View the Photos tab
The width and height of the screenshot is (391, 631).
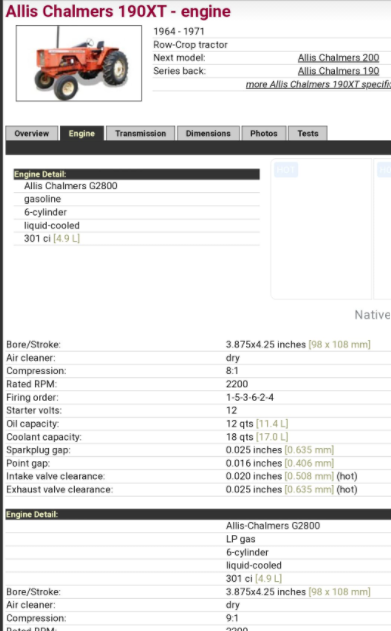click(x=263, y=133)
